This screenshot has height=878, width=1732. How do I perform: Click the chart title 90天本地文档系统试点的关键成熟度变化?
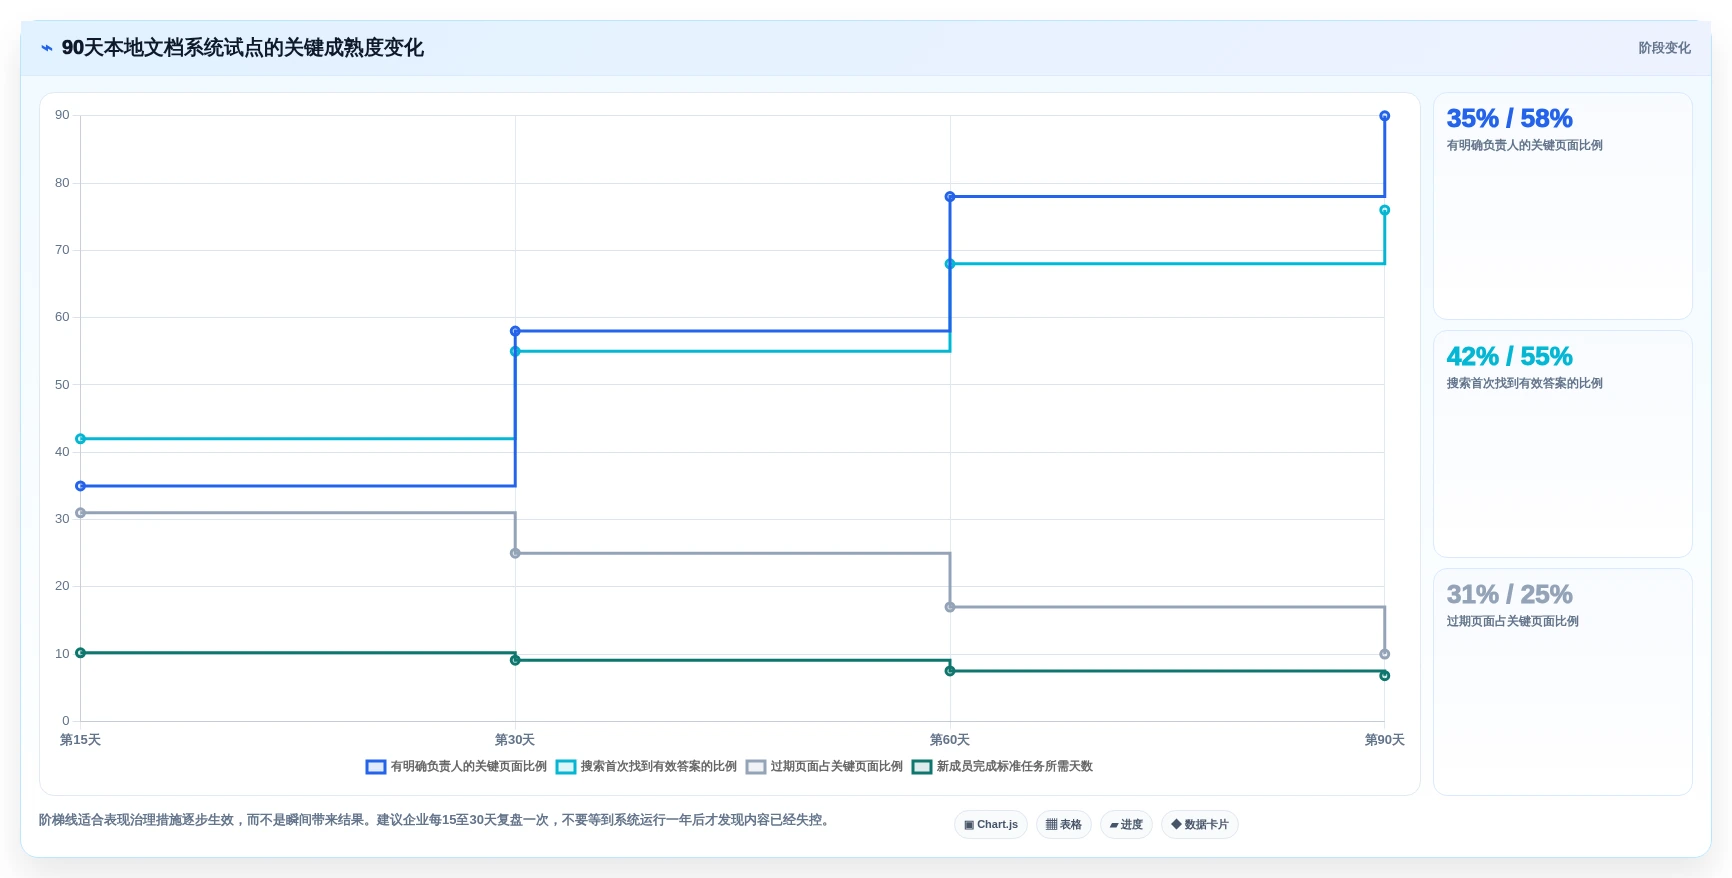click(x=243, y=48)
